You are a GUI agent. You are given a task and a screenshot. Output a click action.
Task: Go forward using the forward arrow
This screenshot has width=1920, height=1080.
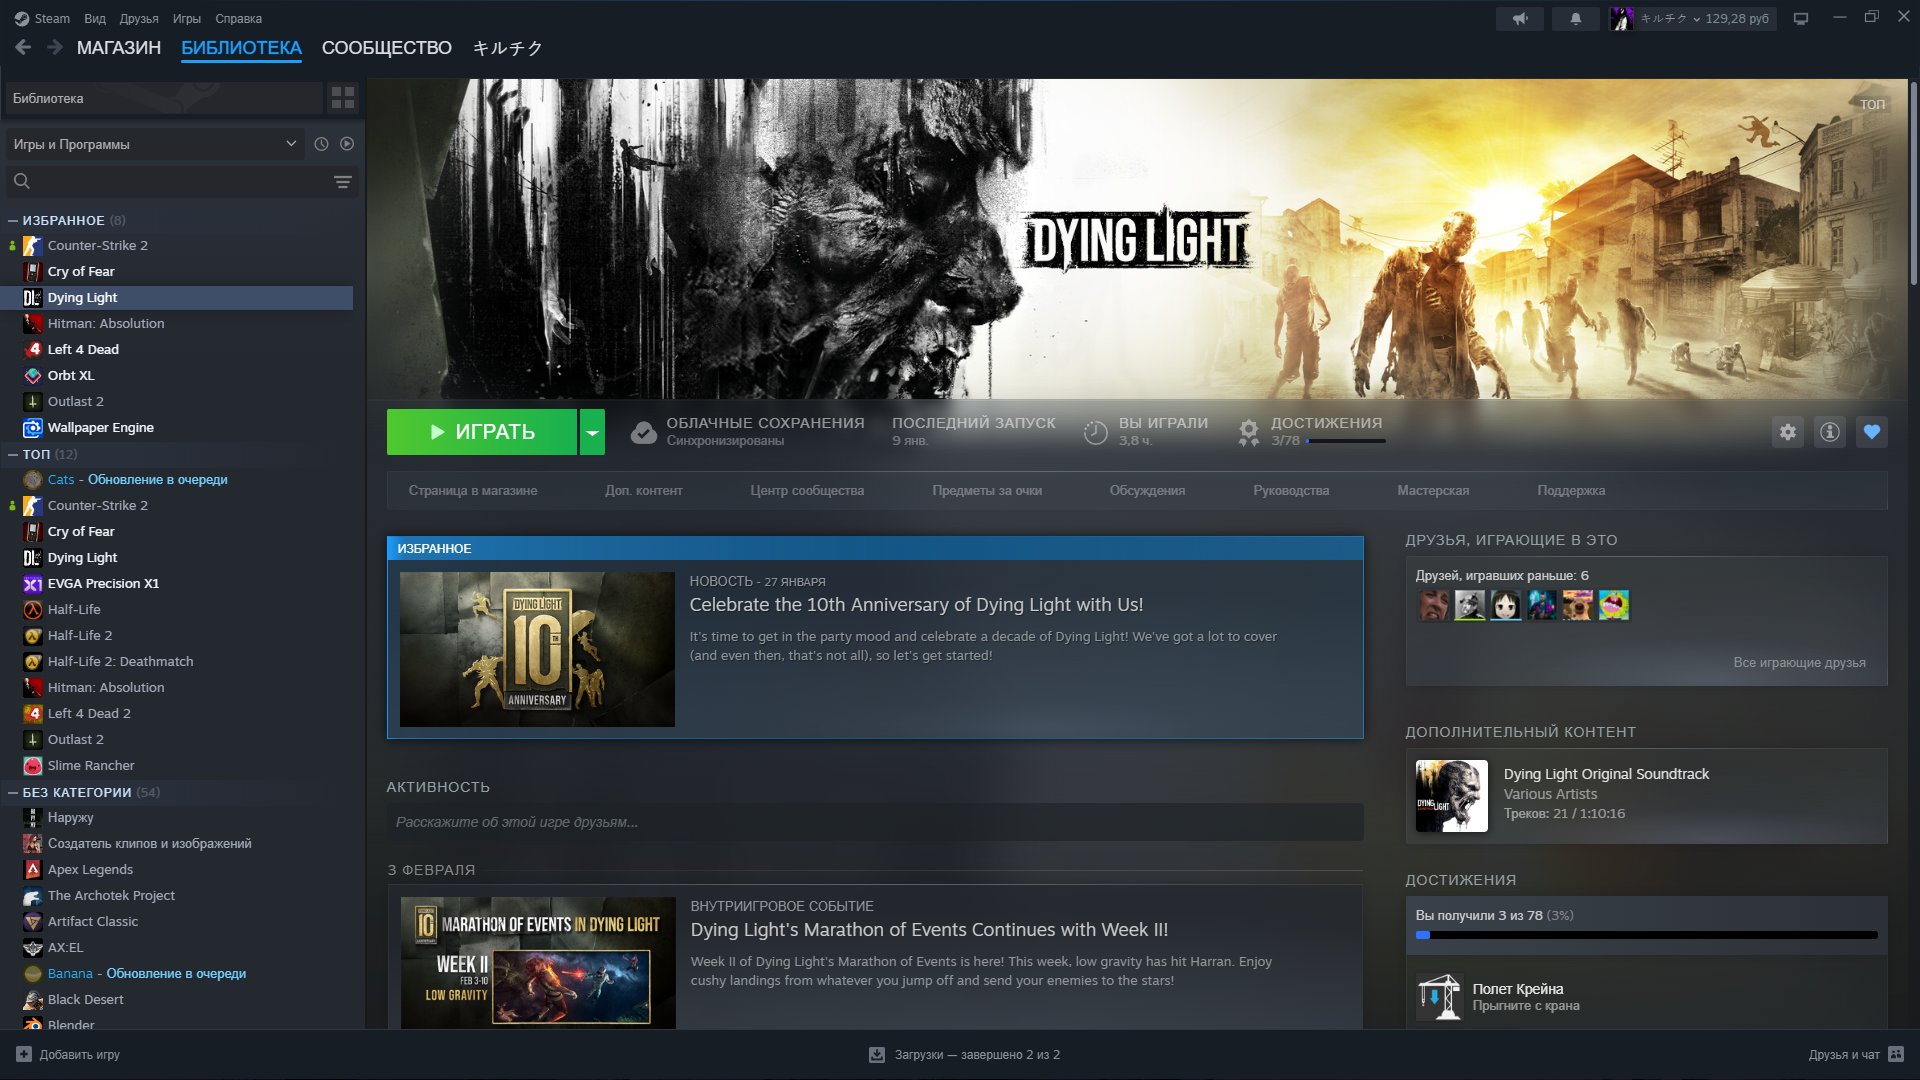point(55,47)
